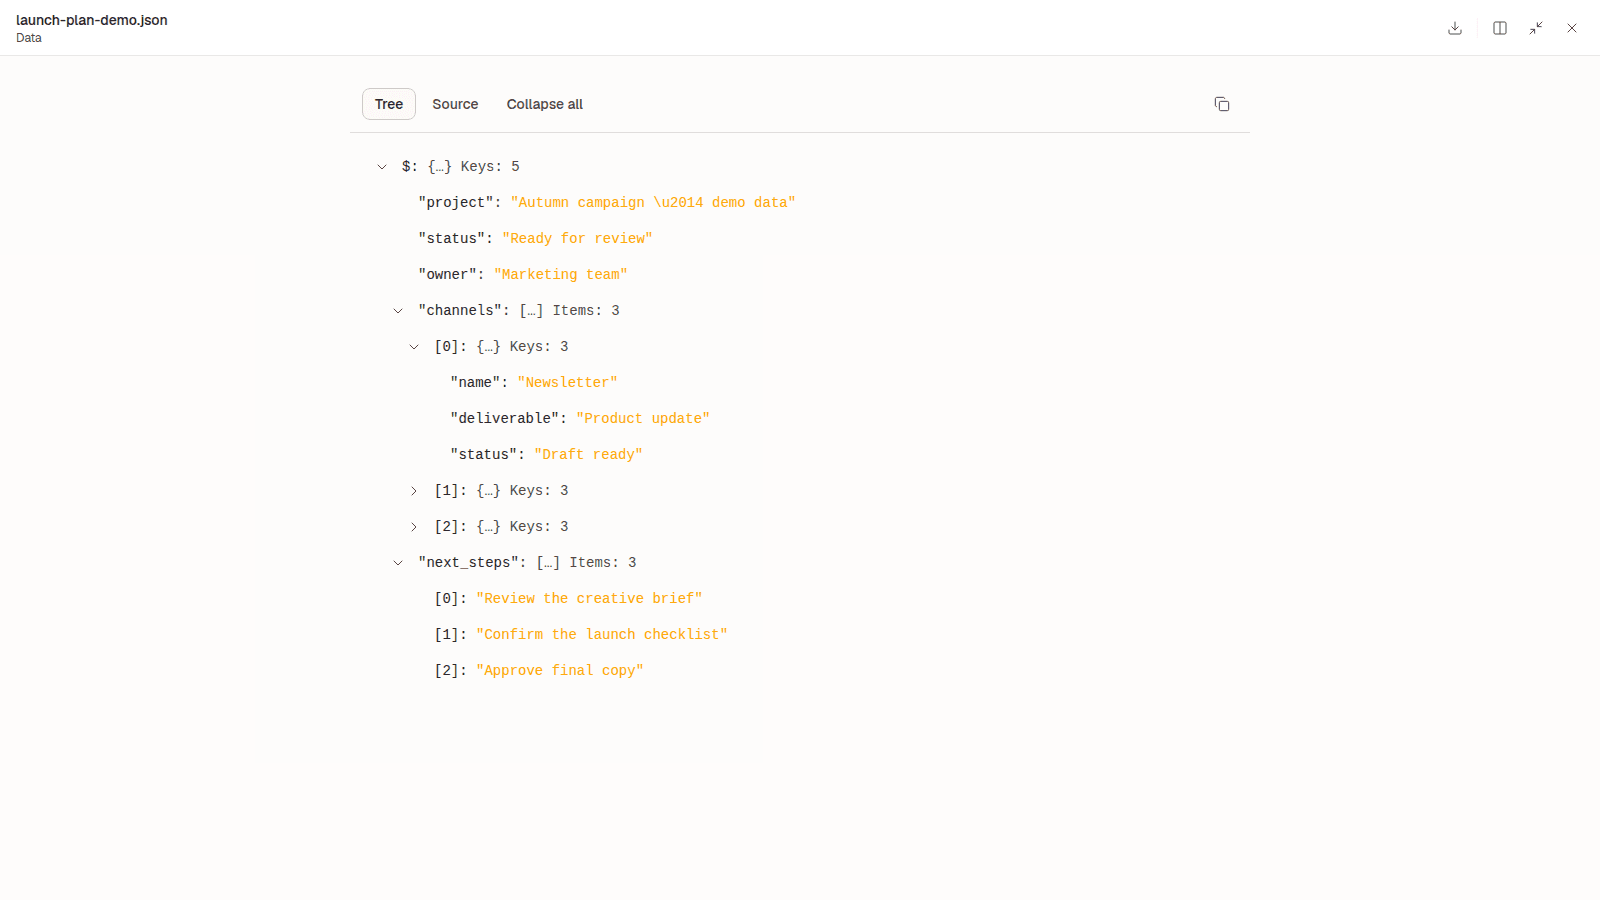Expand the channels [2] object chevron
Viewport: 1600px width, 900px height.
click(x=414, y=527)
